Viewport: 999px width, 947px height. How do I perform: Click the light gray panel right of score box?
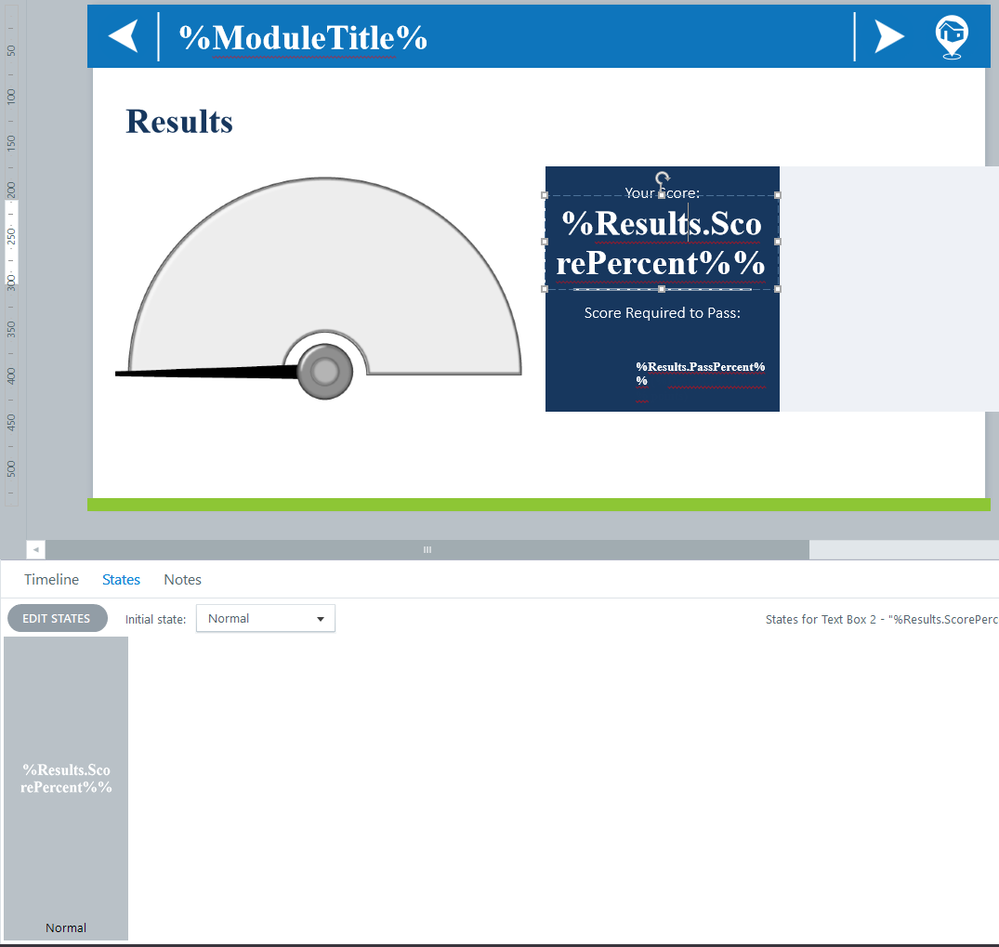889,289
